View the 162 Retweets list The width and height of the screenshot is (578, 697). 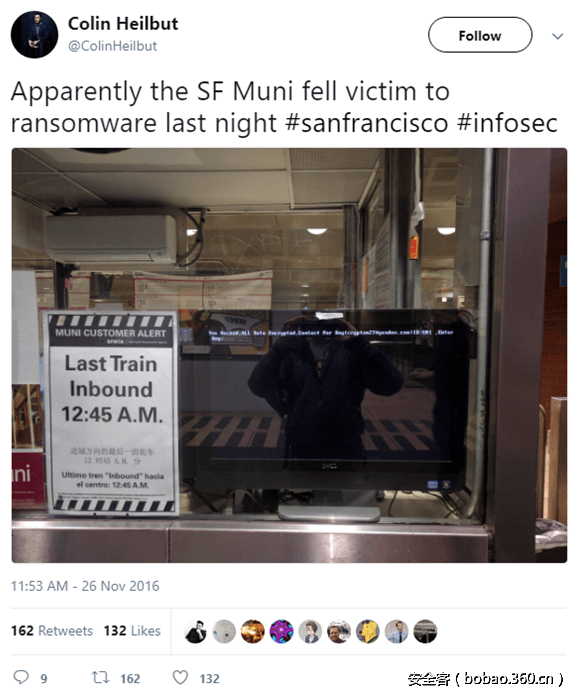52,630
